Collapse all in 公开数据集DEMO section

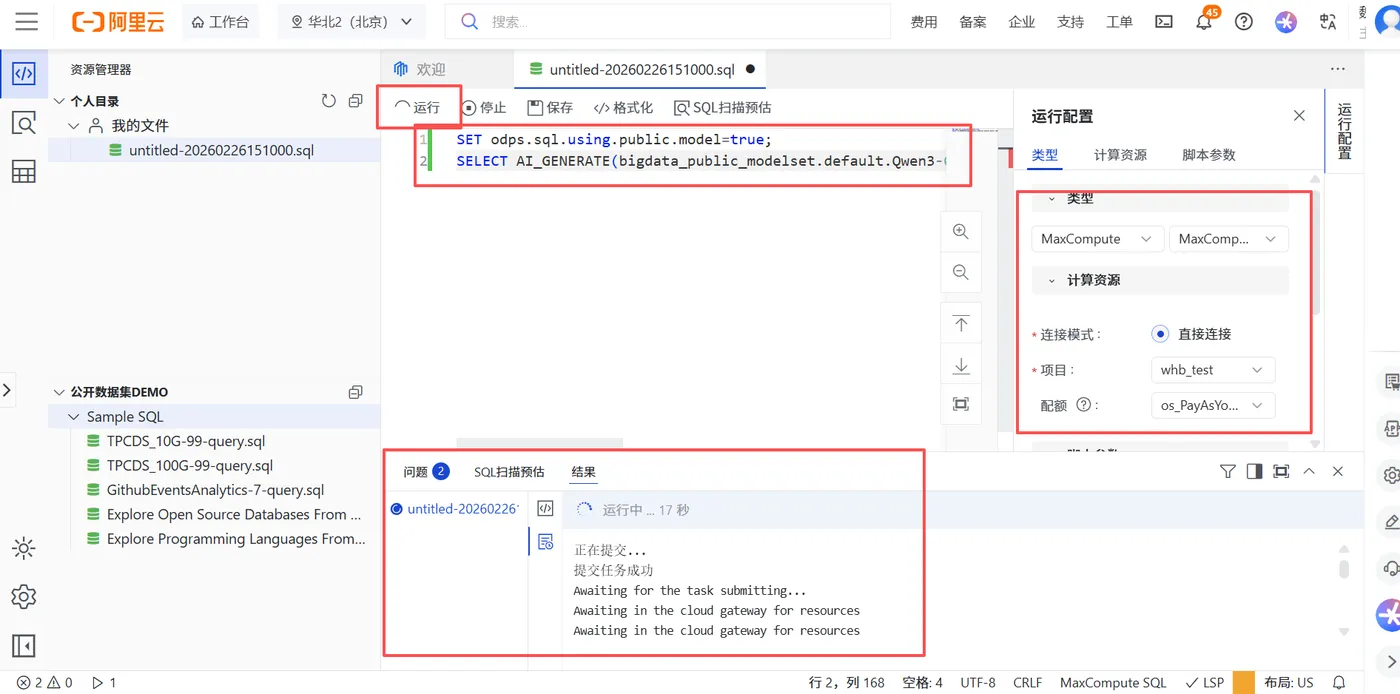pyautogui.click(x=355, y=392)
